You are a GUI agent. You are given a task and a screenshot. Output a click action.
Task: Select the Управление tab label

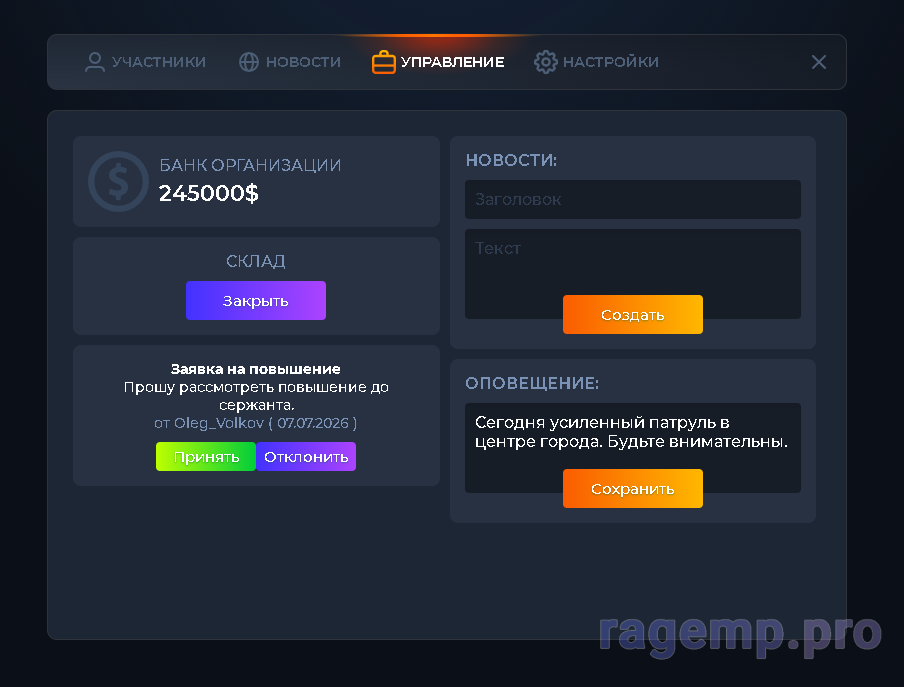(x=453, y=62)
